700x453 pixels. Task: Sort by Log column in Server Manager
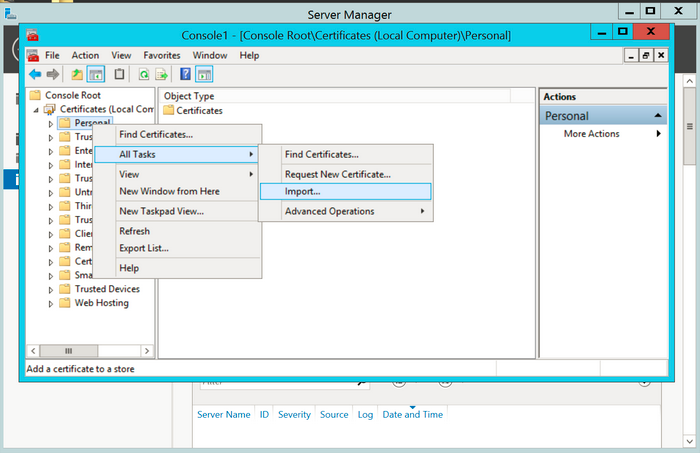click(x=365, y=415)
